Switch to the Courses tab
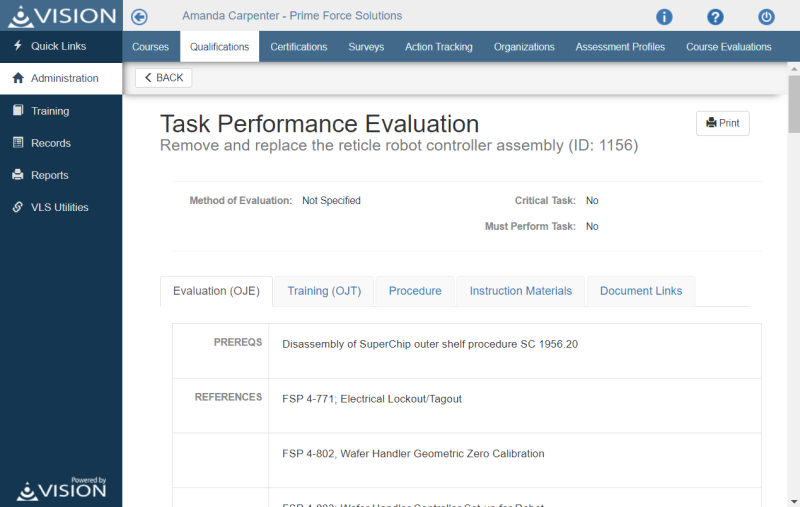This screenshot has width=800, height=507. coord(150,47)
